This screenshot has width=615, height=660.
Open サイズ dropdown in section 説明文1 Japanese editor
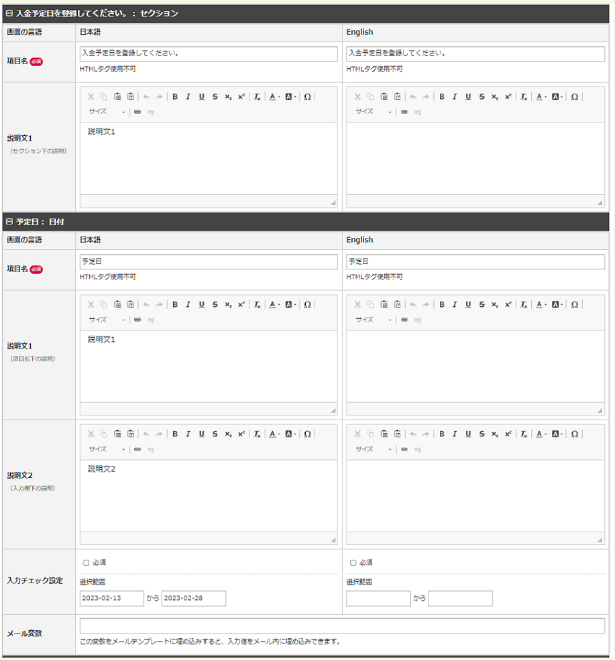tap(106, 112)
